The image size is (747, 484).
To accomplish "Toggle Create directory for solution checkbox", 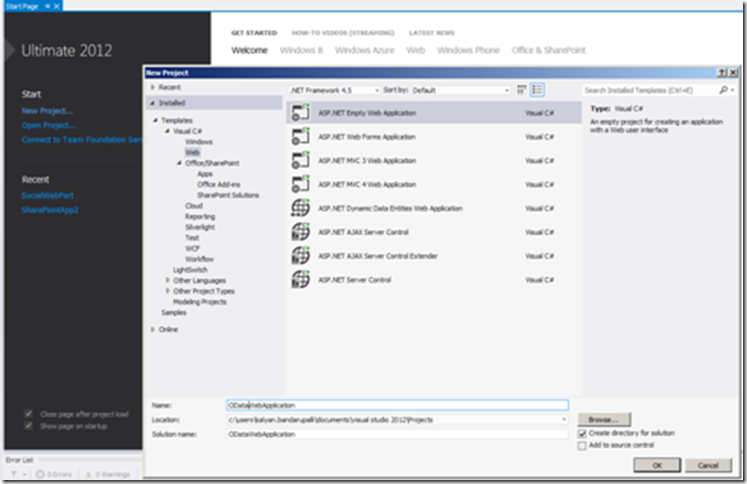I will [x=582, y=434].
